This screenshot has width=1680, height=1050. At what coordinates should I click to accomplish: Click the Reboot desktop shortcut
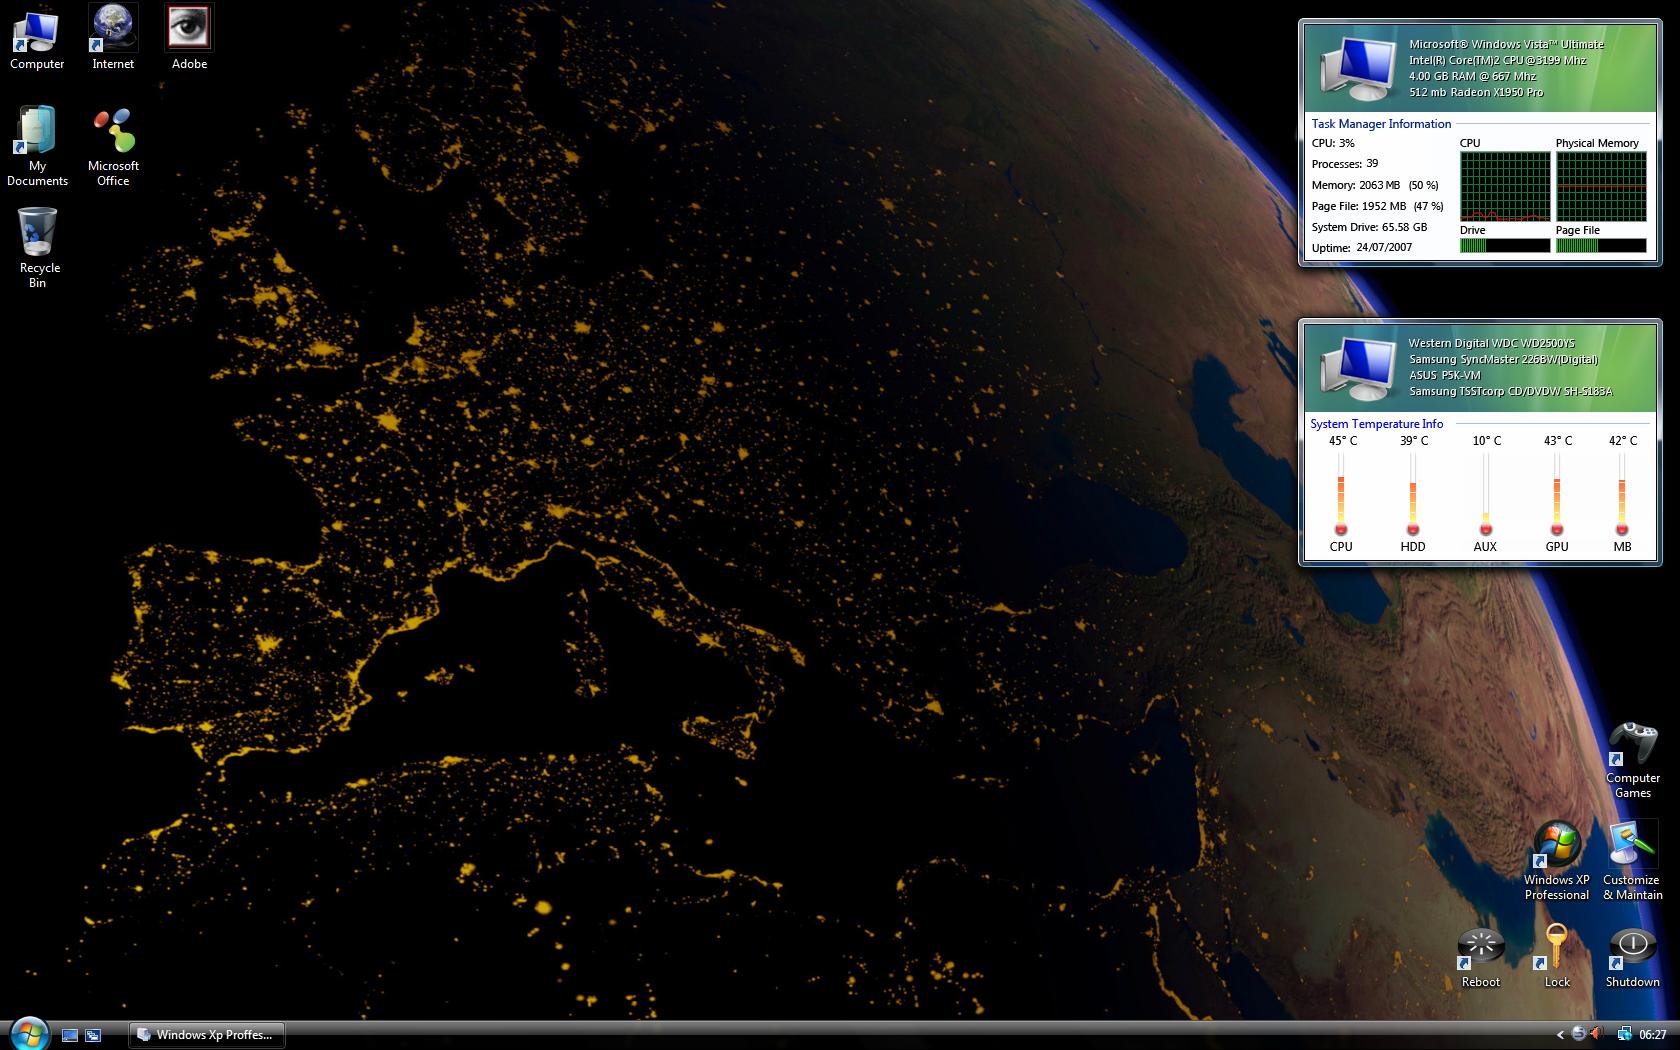point(1480,948)
